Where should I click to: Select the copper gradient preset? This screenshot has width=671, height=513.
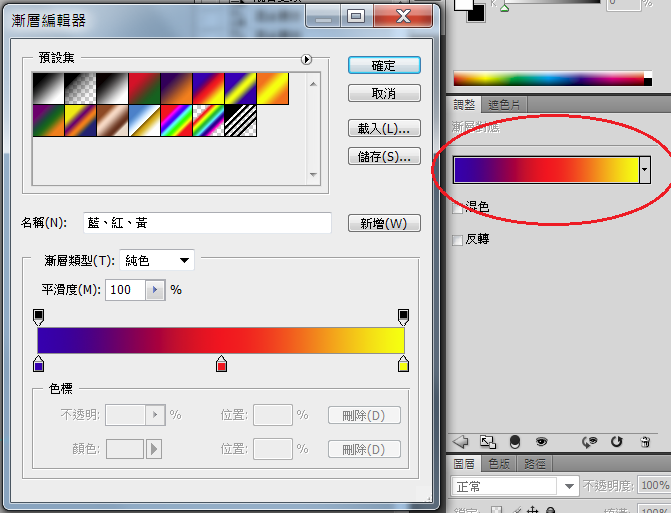click(x=113, y=121)
